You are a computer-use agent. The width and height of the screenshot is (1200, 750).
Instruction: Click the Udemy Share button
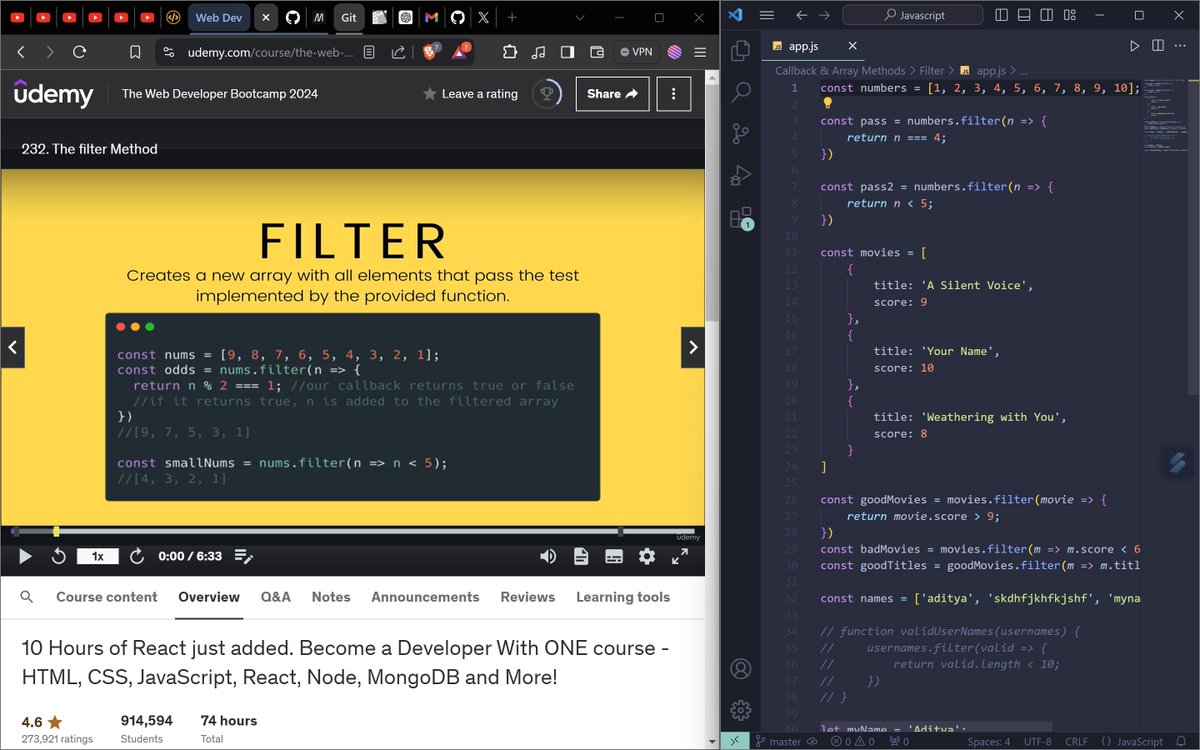click(x=612, y=93)
